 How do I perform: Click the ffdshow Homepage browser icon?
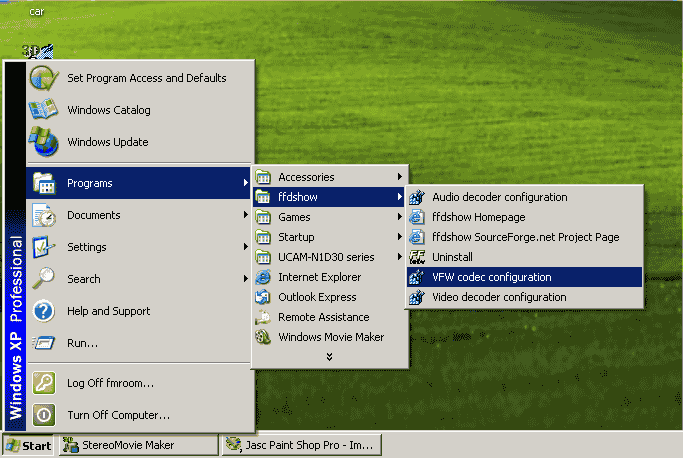pos(417,217)
